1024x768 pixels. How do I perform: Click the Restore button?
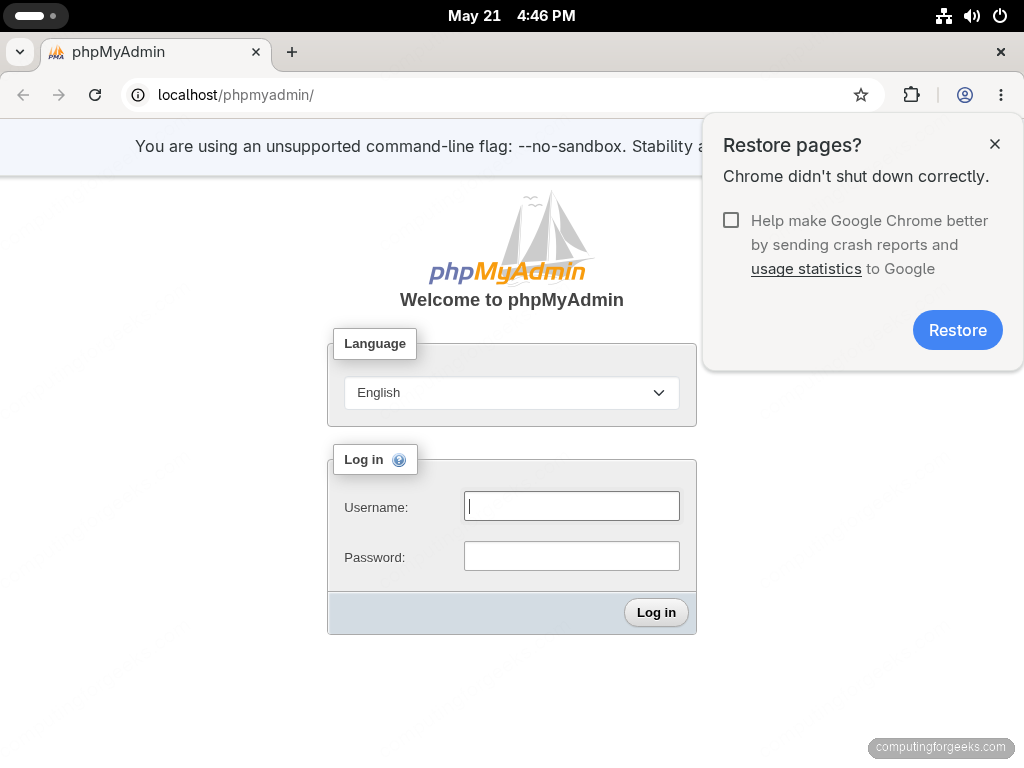click(957, 330)
